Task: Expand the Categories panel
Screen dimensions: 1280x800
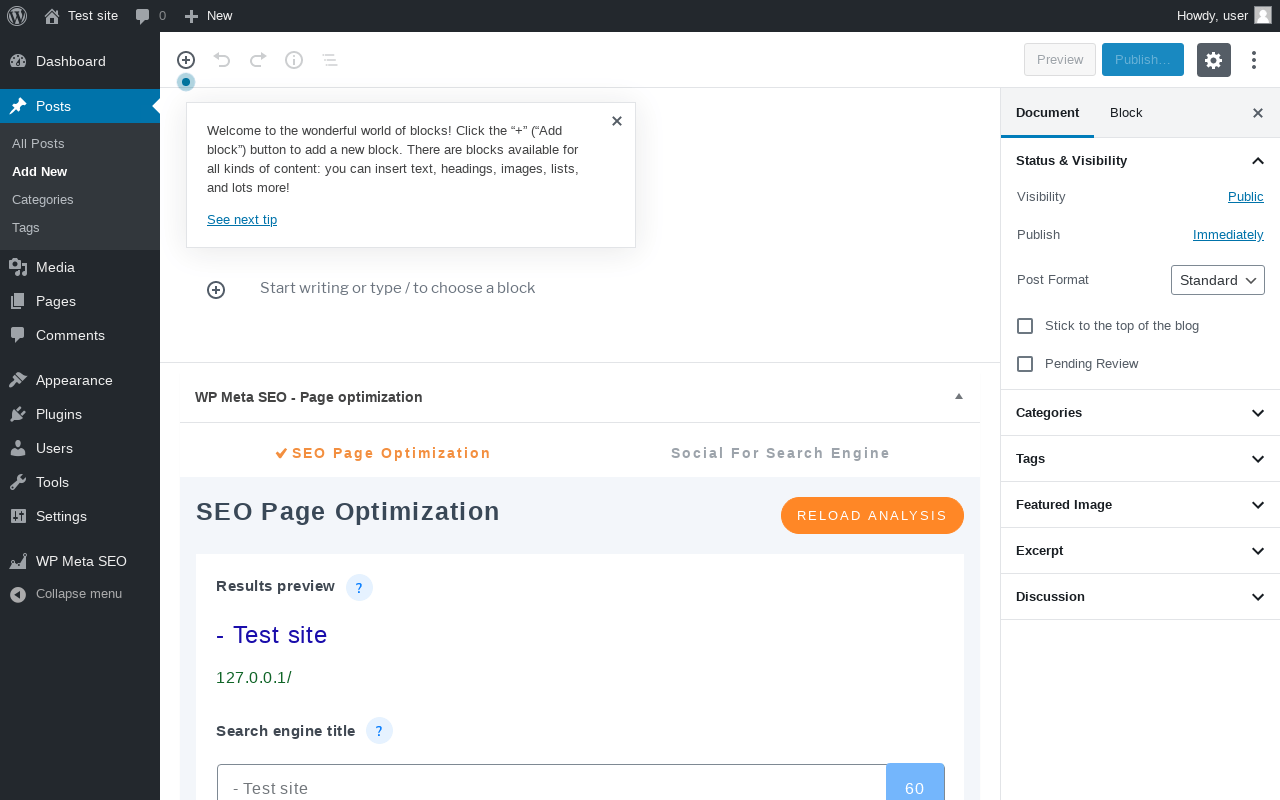Action: tap(1140, 413)
